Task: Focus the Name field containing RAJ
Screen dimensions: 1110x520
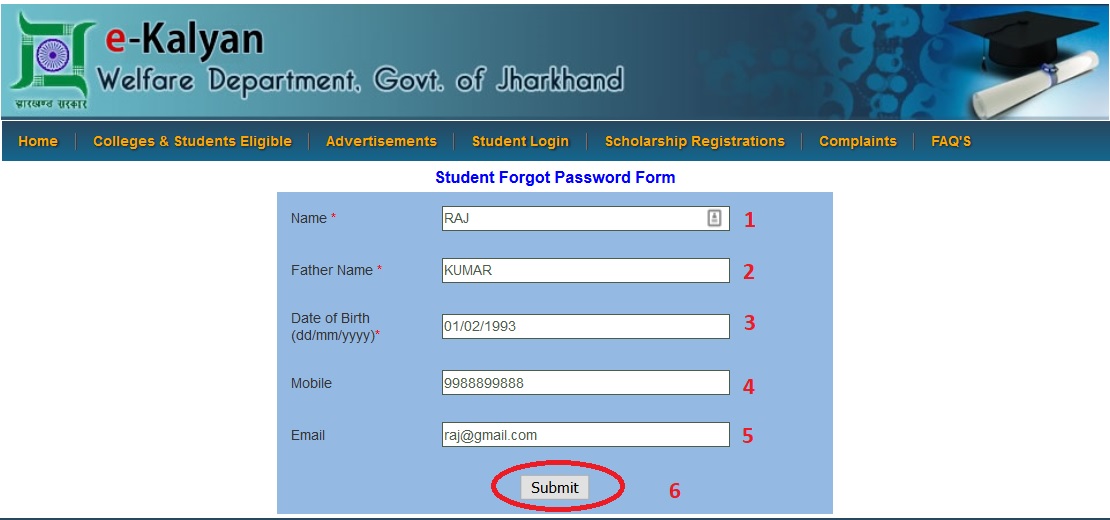Action: pos(585,219)
